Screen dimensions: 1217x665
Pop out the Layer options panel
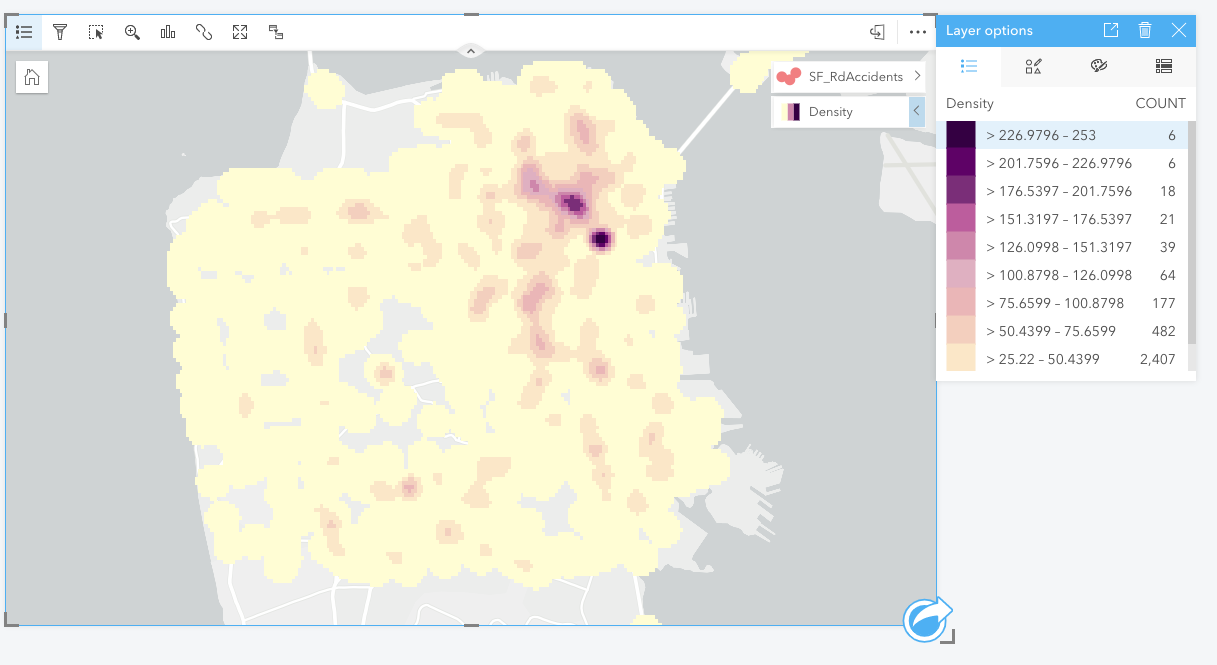pyautogui.click(x=1110, y=30)
